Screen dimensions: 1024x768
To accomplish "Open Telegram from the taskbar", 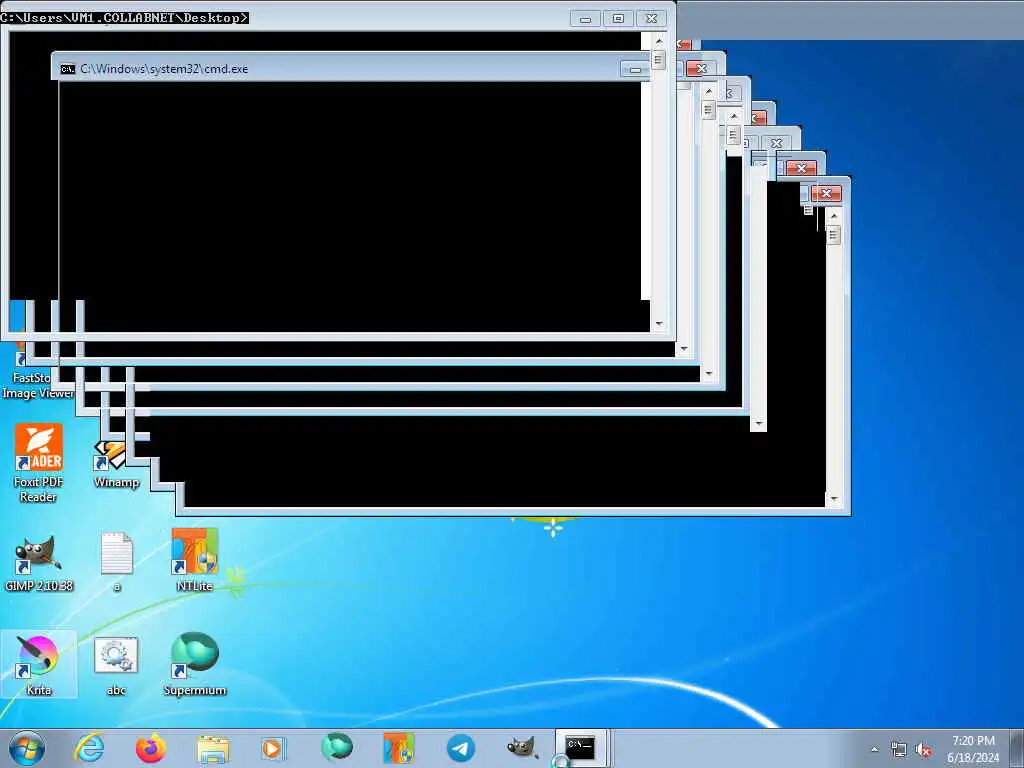I will point(460,748).
